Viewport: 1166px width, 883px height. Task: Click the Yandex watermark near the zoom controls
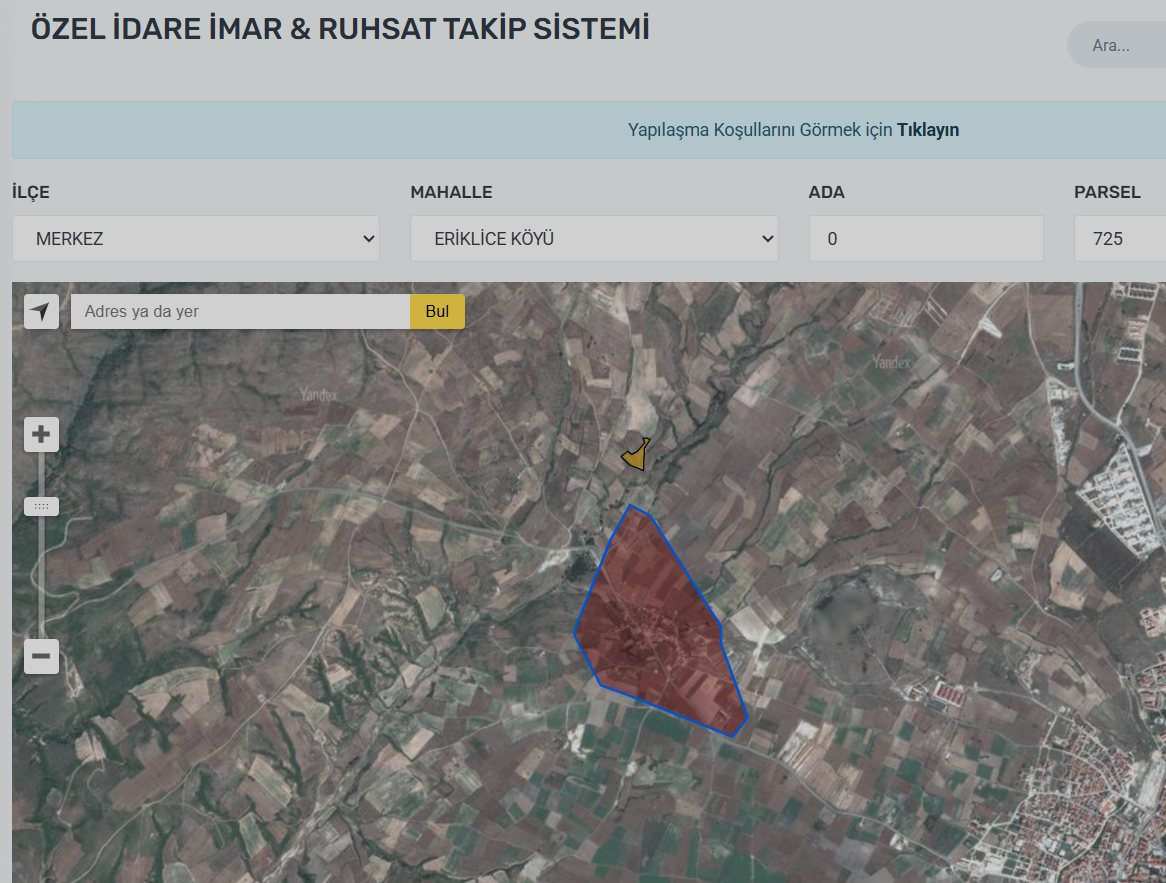[319, 395]
